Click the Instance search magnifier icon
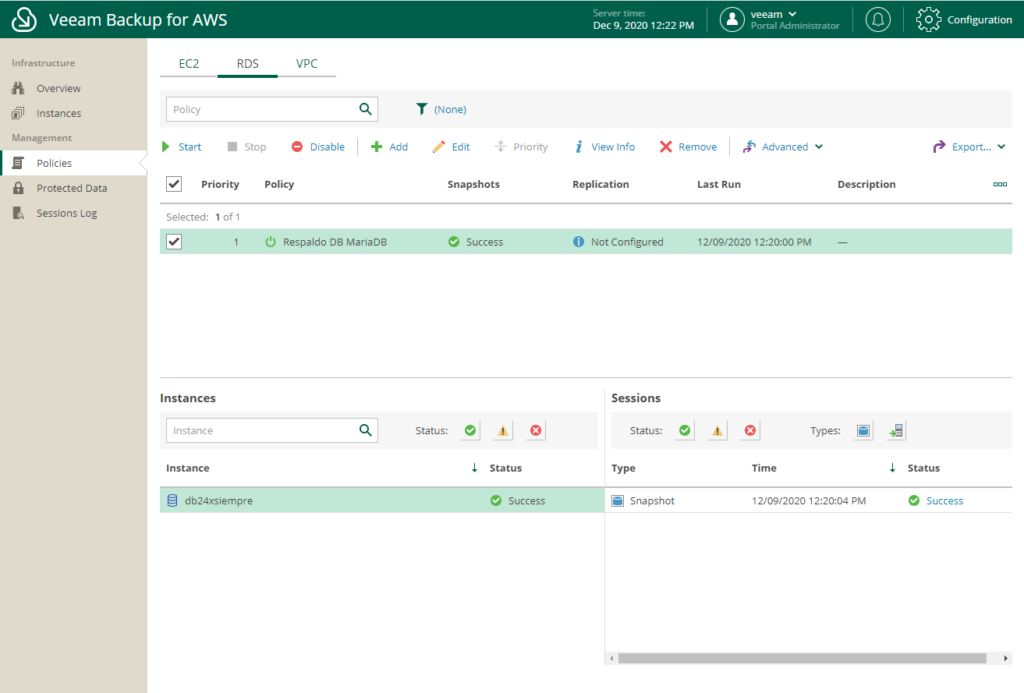Screen dimensions: 1024x693 365,430
